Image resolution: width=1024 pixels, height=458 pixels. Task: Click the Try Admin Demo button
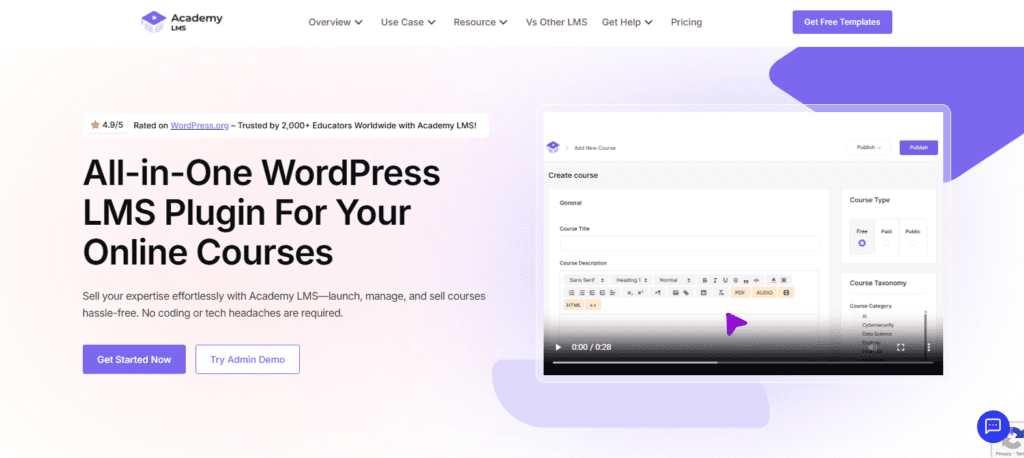pos(248,359)
